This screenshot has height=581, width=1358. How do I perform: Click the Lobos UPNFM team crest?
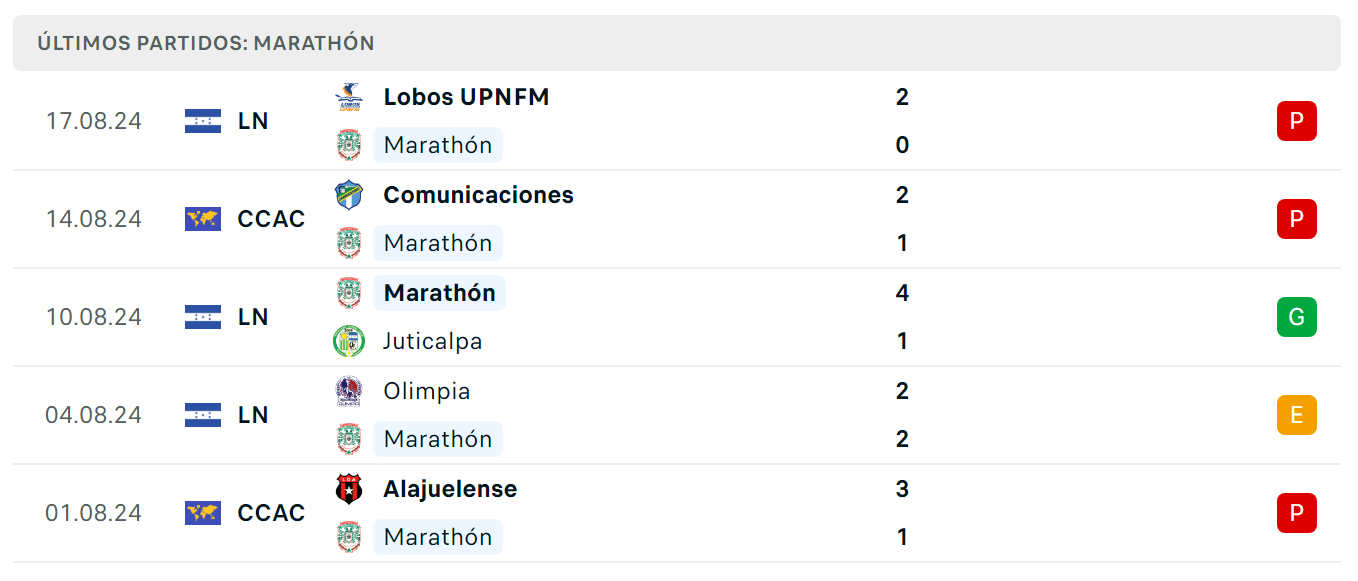click(x=349, y=97)
